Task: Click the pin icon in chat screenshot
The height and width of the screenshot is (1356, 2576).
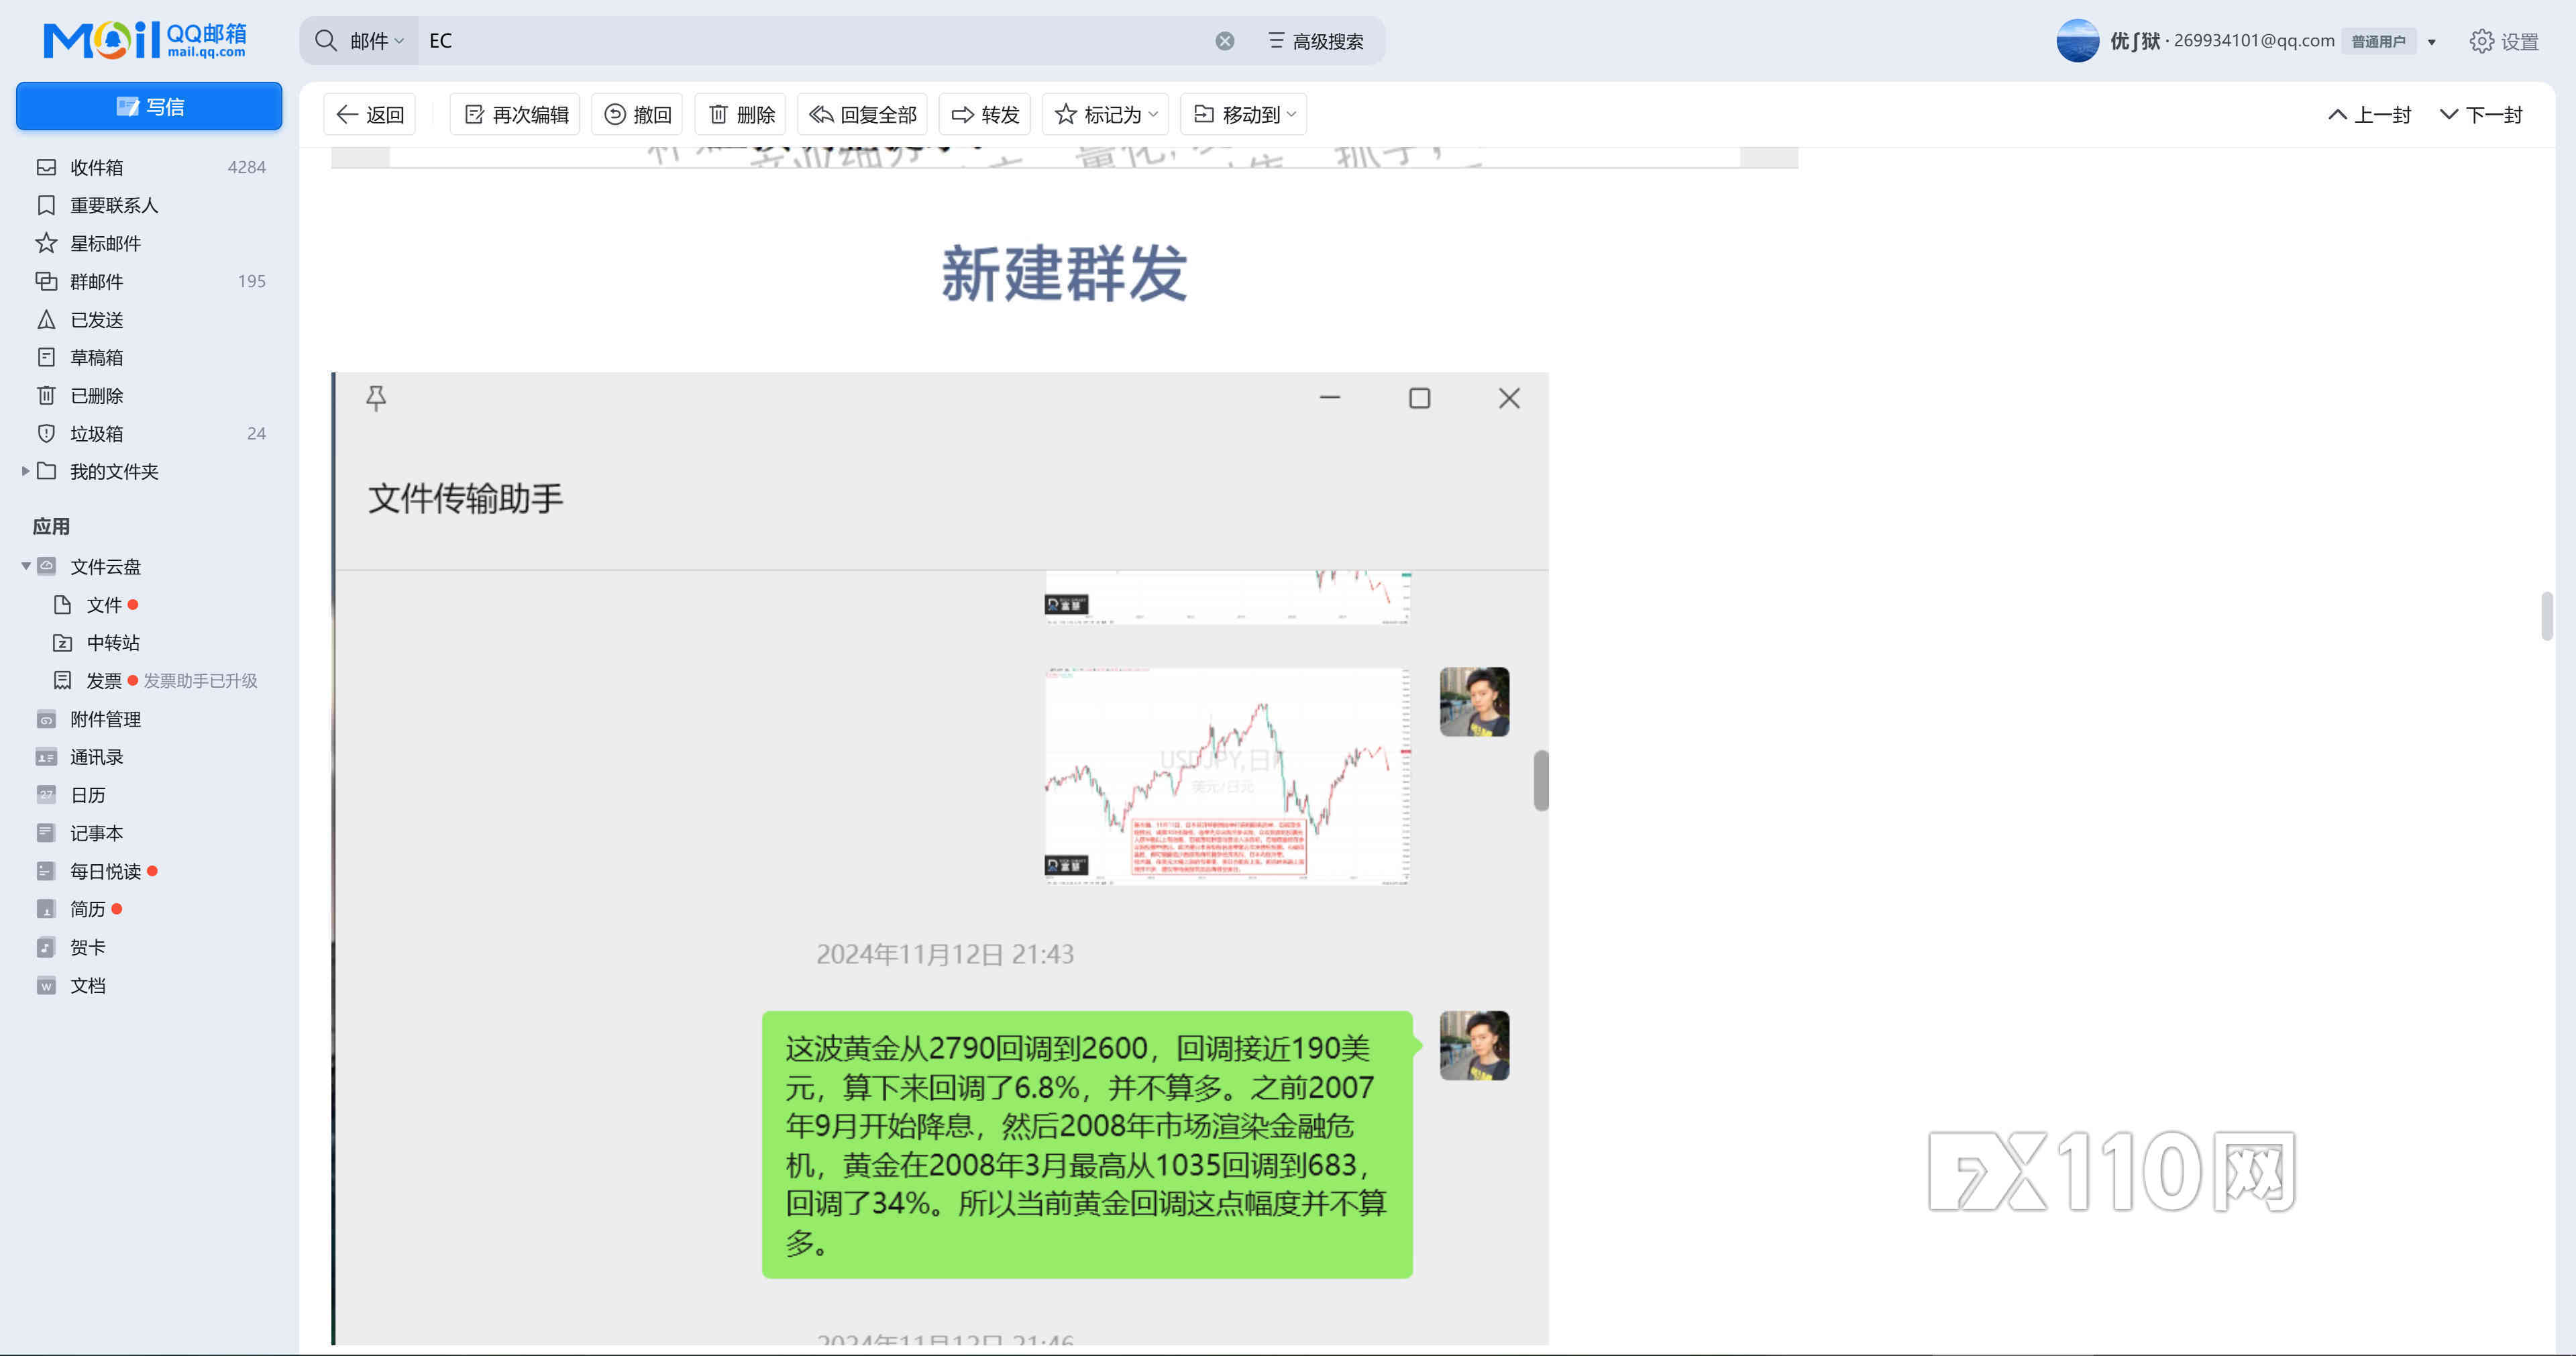Action: coord(376,398)
